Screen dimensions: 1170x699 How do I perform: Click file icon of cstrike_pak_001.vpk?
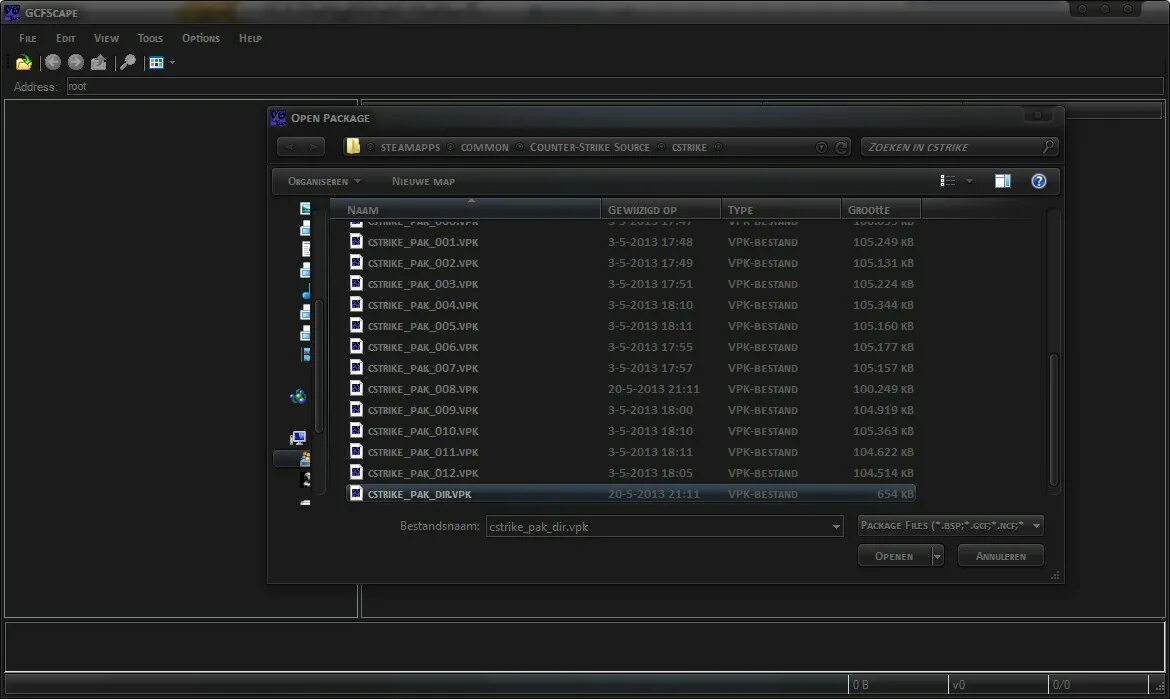(356, 242)
